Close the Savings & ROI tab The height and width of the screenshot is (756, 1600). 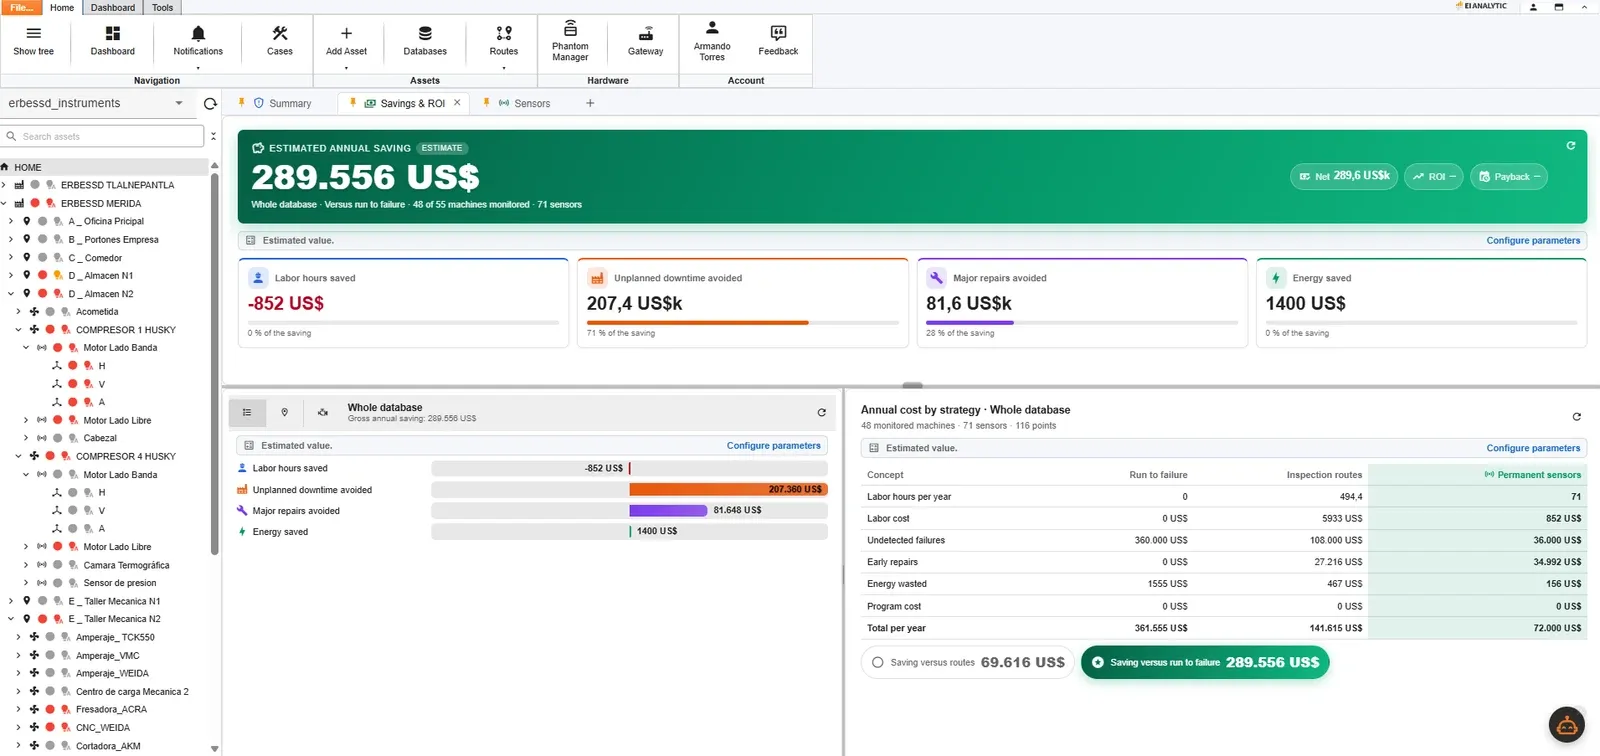point(457,102)
